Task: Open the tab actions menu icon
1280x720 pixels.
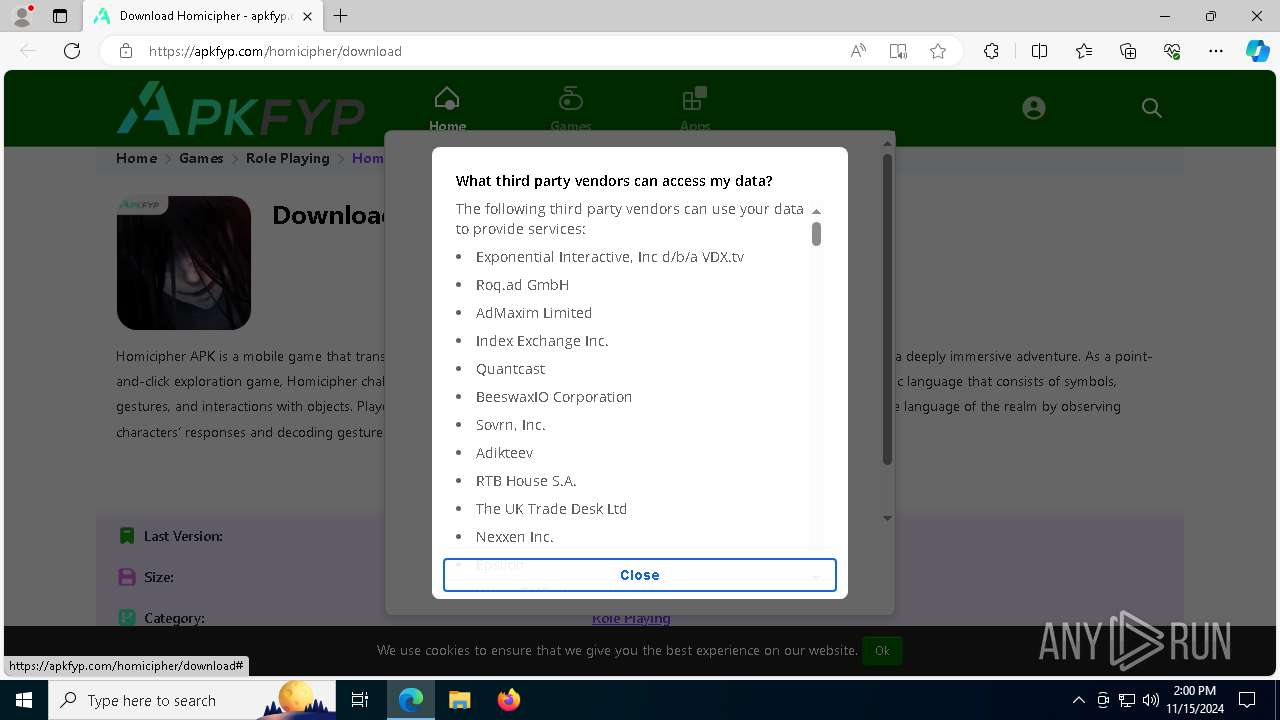Action: [x=60, y=16]
